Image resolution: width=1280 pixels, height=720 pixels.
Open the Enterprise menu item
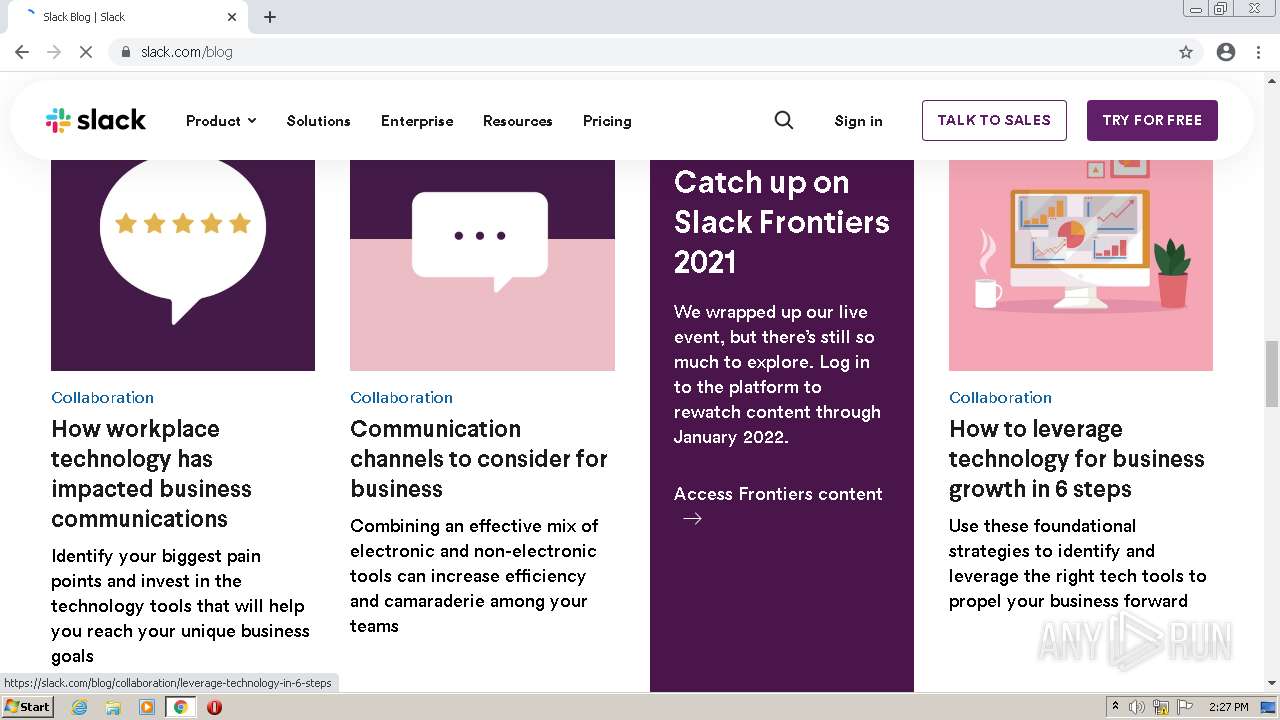[417, 120]
